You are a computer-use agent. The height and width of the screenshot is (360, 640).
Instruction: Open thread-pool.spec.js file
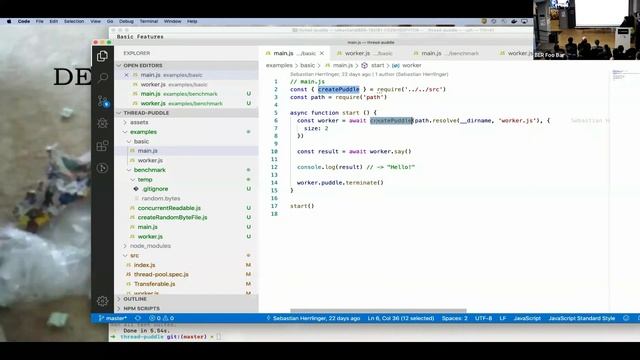[161, 274]
